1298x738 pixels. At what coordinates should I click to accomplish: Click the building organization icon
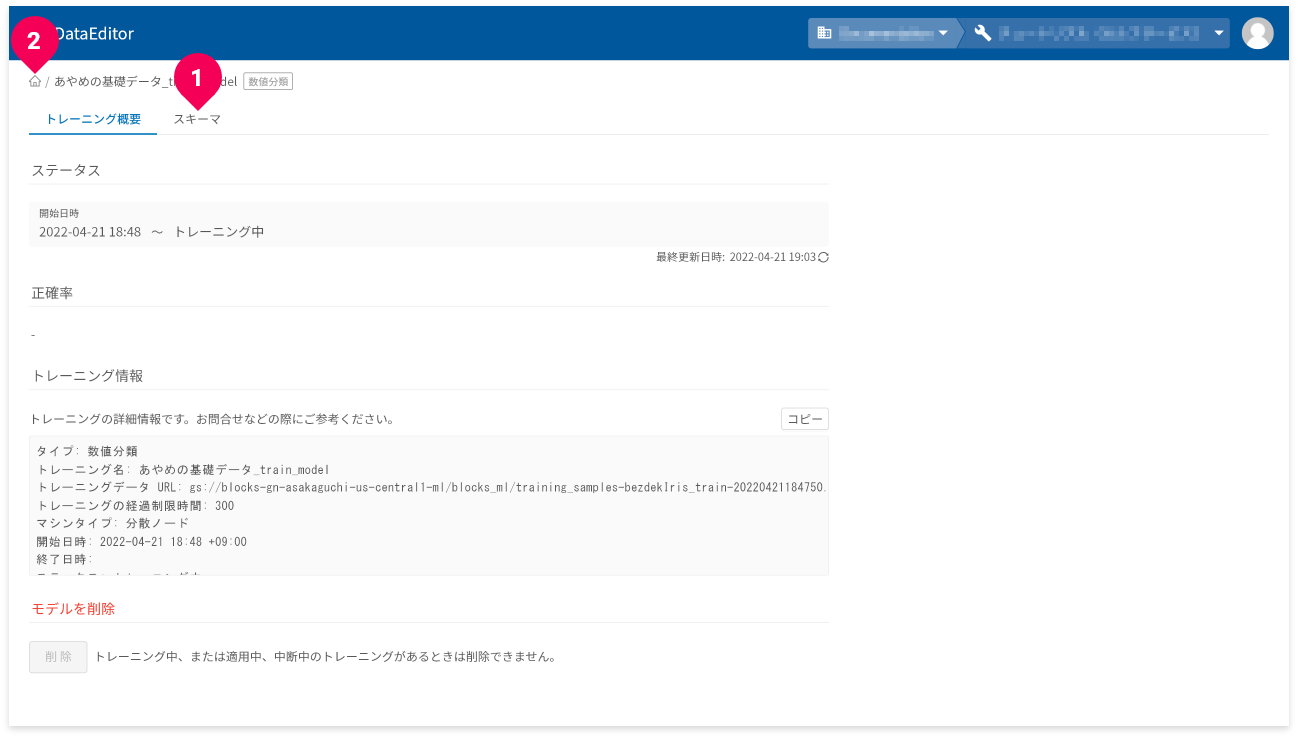tap(824, 33)
